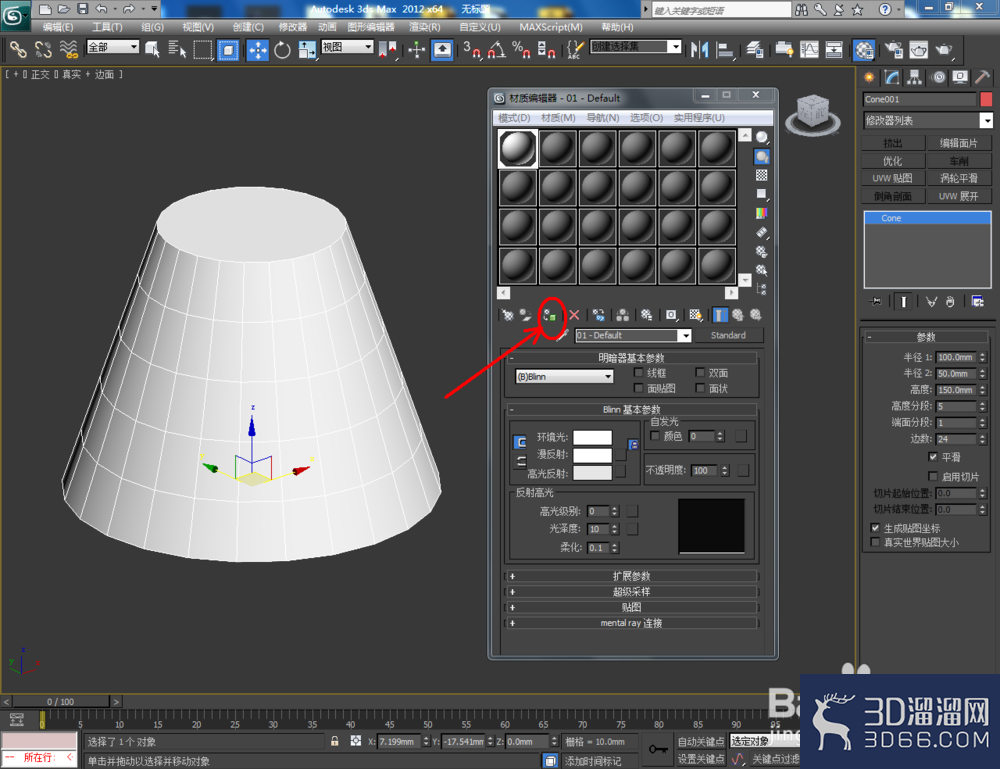1000x769 pixels.
Task: Toggle Percent Snap icon
Action: pos(521,50)
